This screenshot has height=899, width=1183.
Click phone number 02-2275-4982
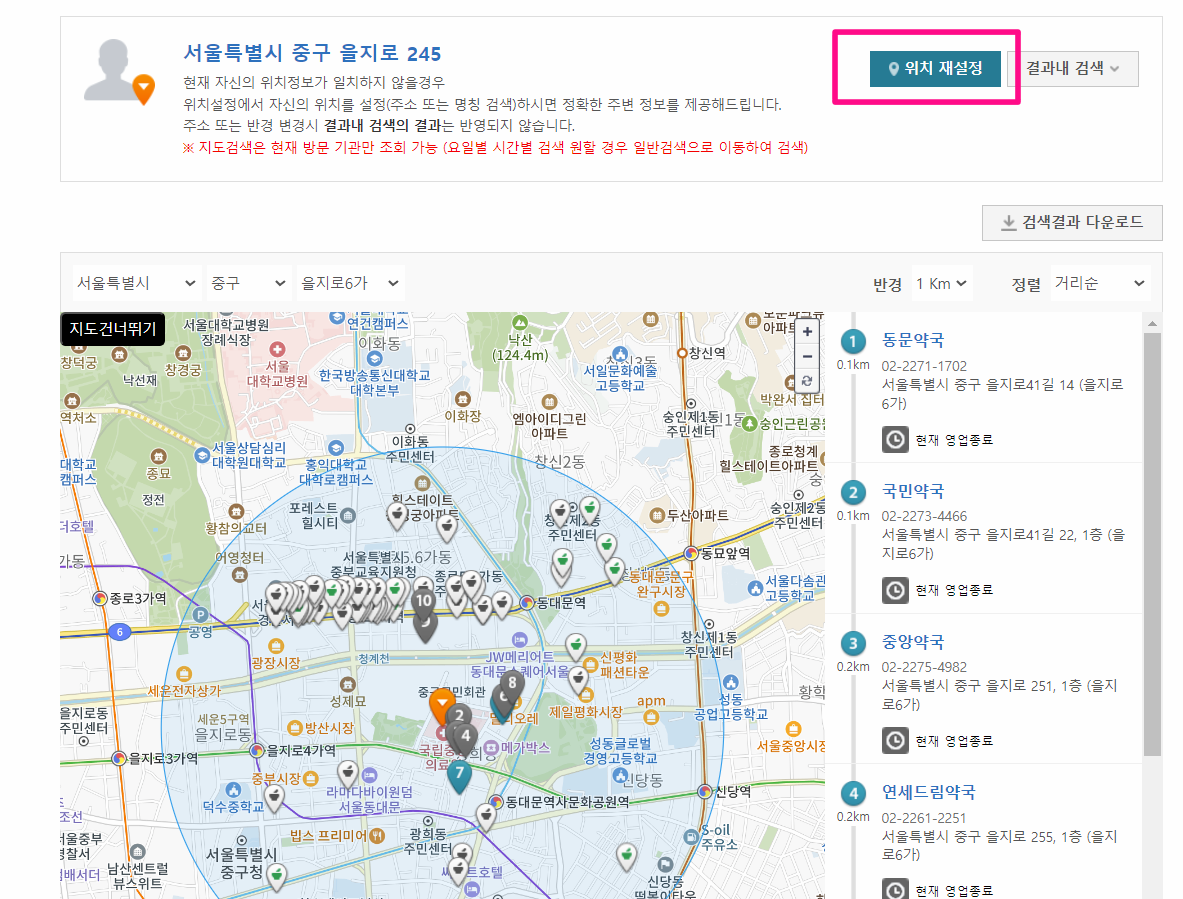924,667
